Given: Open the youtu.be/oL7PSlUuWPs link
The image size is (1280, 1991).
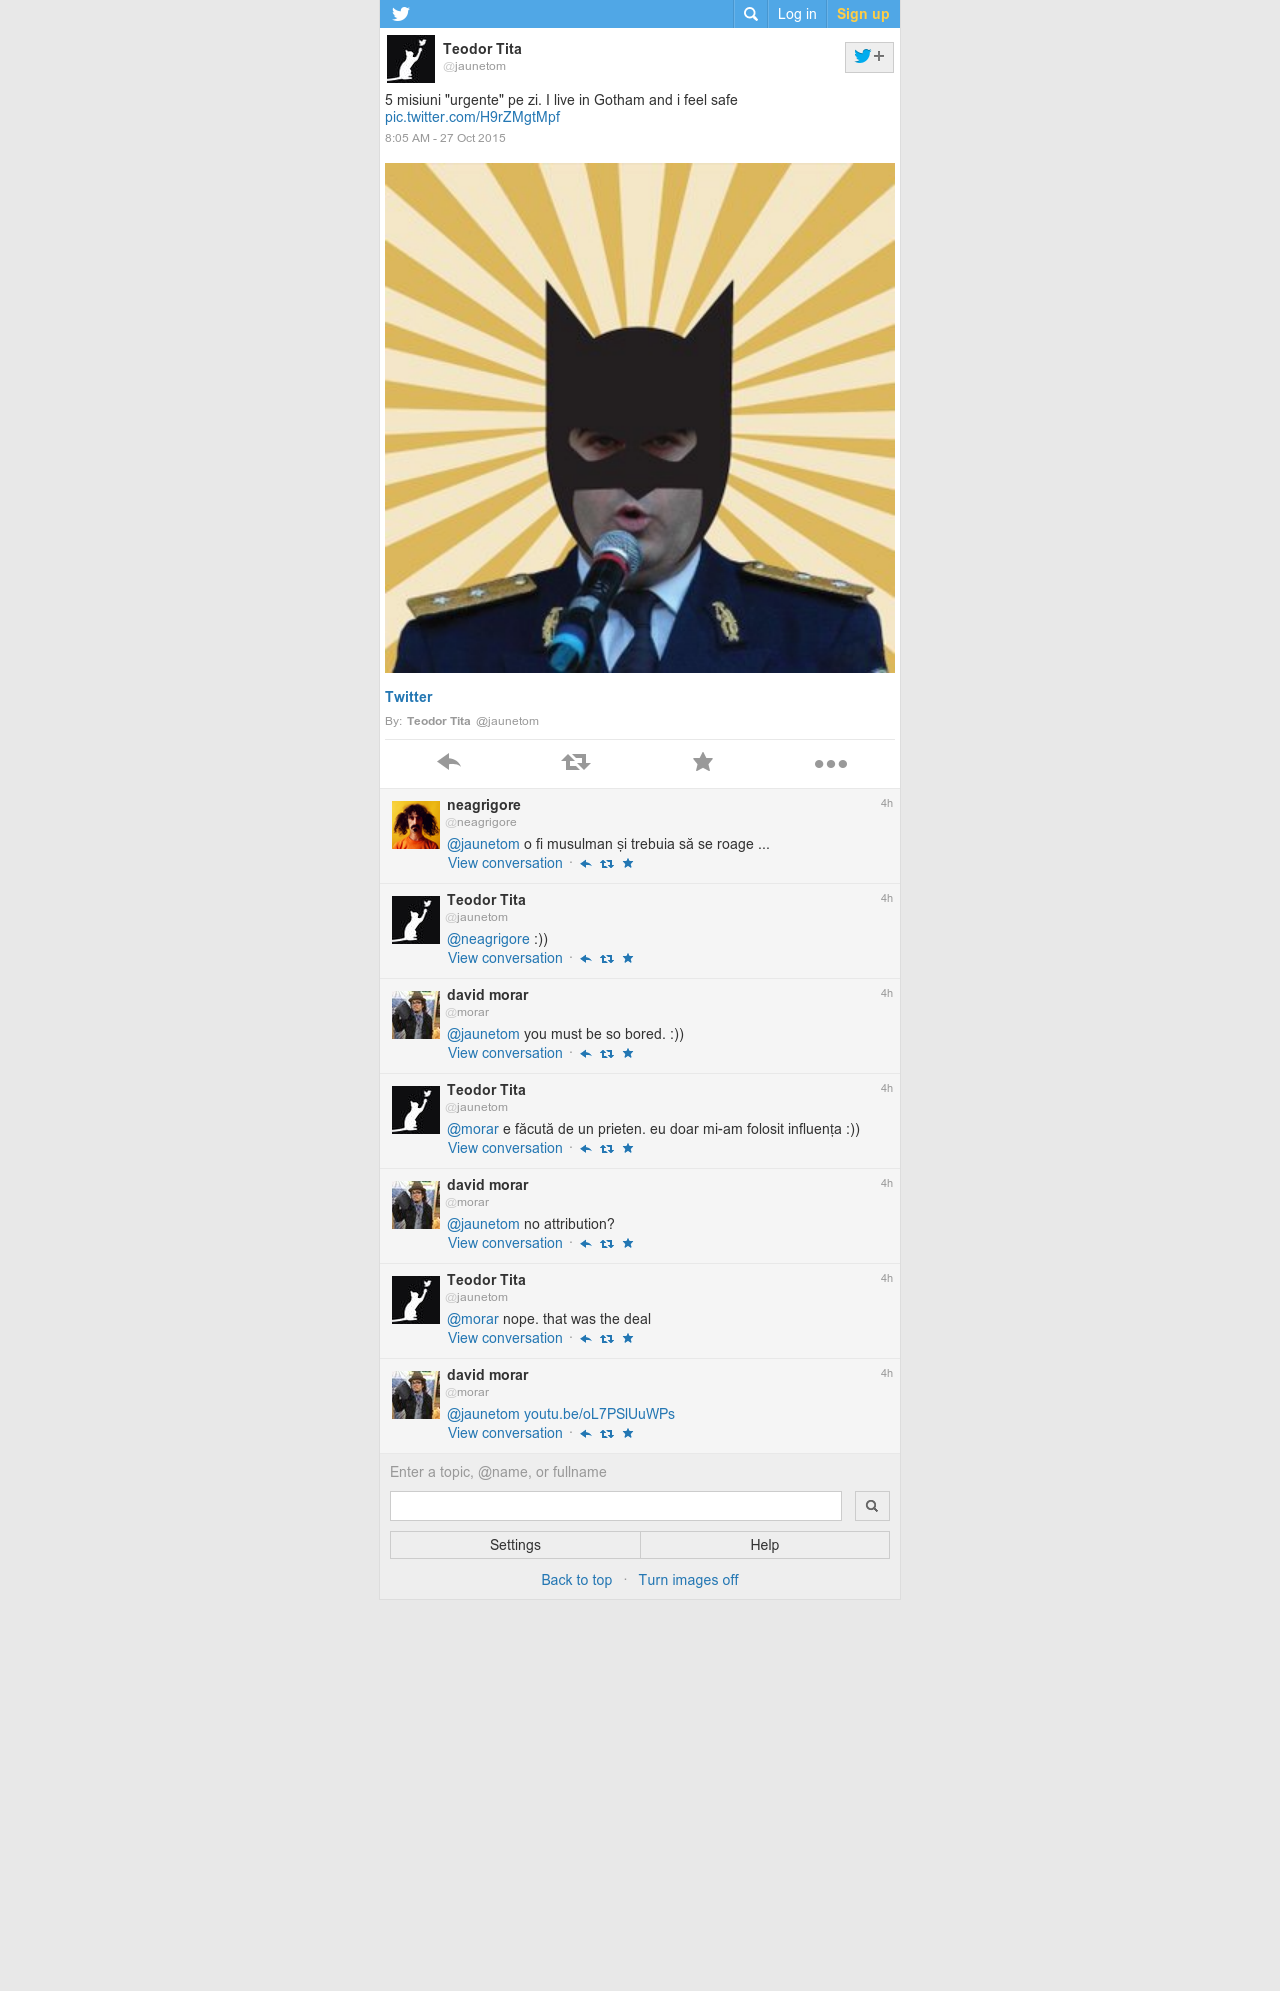Looking at the screenshot, I should pyautogui.click(x=599, y=1414).
